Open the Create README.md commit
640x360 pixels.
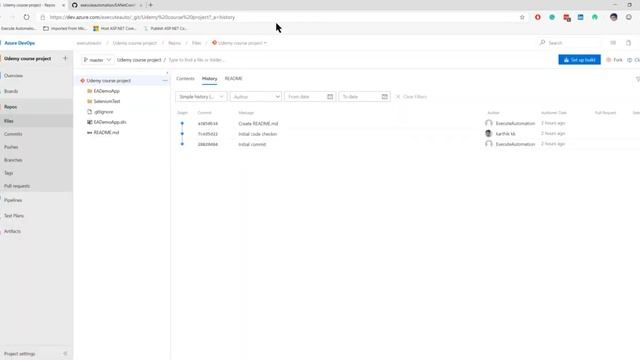click(x=258, y=124)
